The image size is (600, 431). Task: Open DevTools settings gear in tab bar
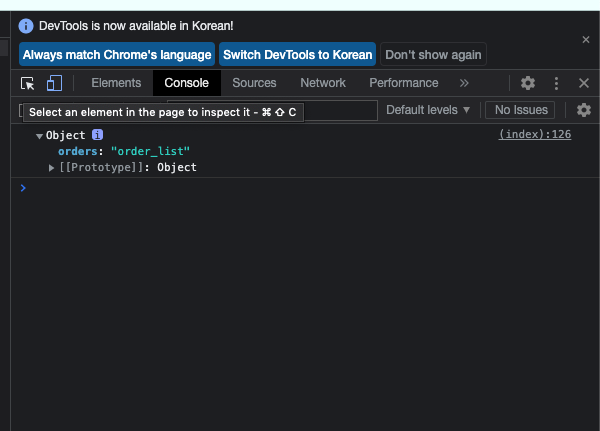[x=528, y=83]
